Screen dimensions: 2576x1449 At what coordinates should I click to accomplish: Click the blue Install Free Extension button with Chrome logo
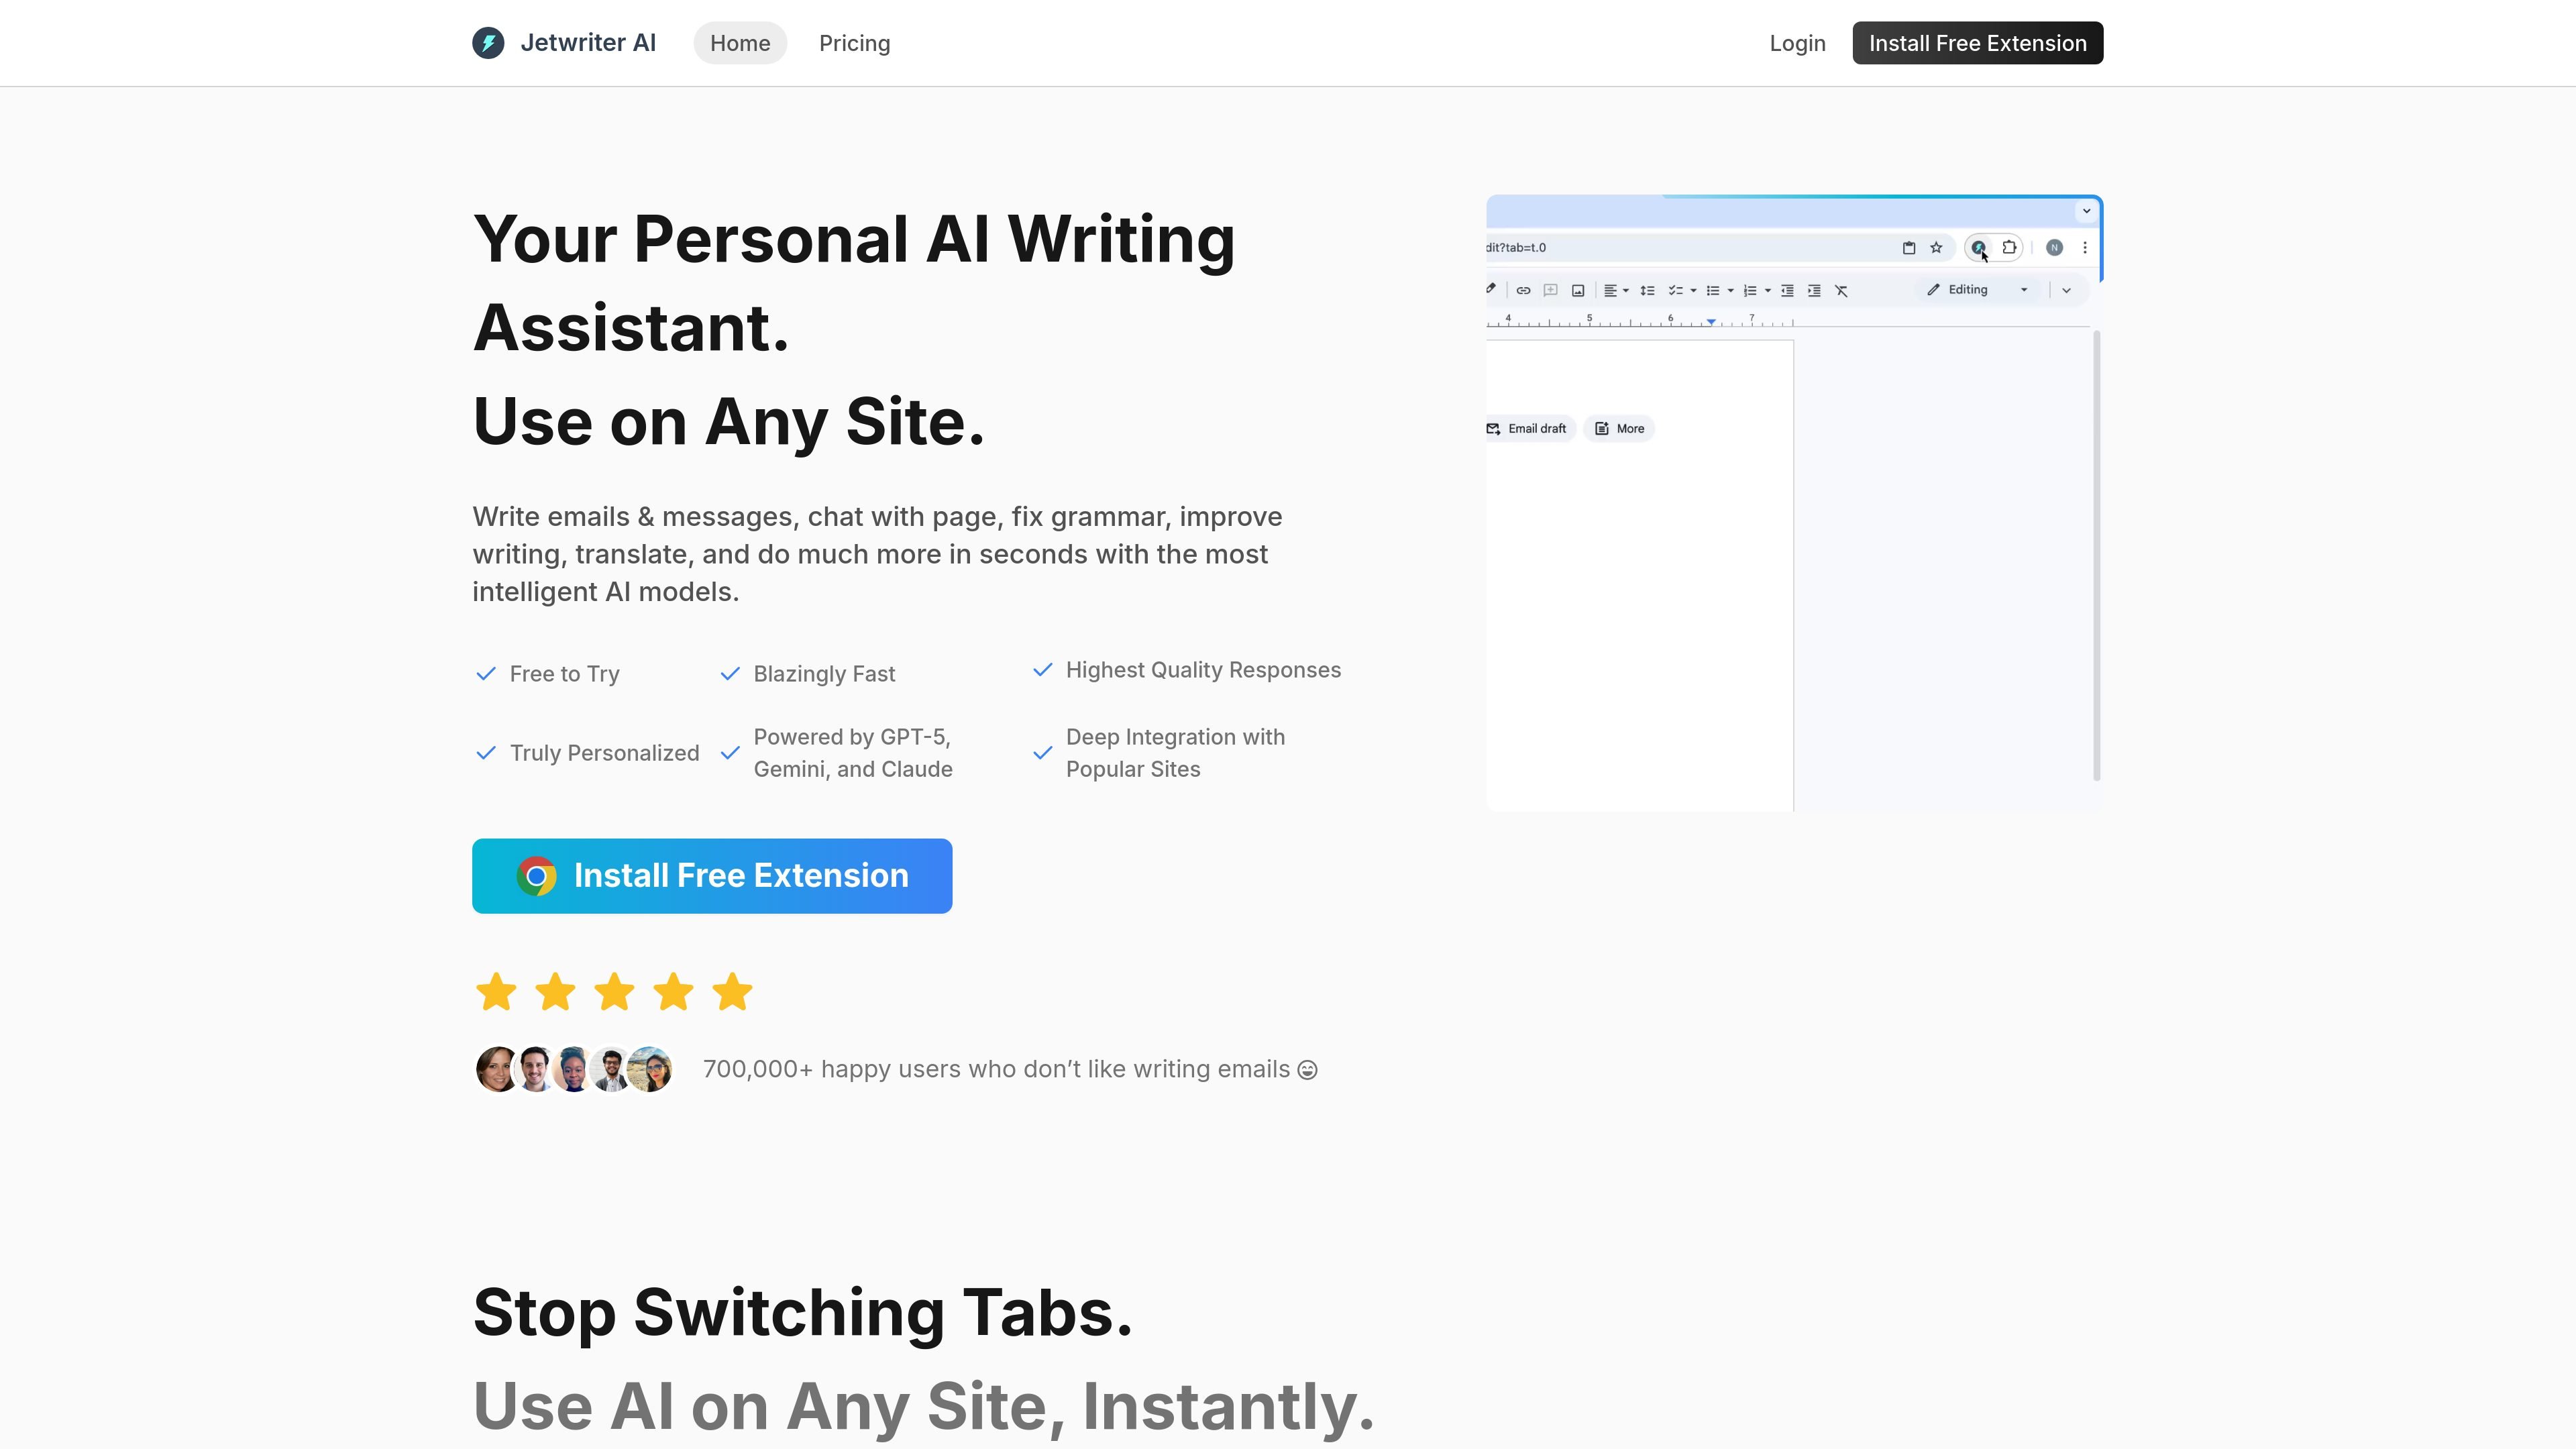[712, 876]
